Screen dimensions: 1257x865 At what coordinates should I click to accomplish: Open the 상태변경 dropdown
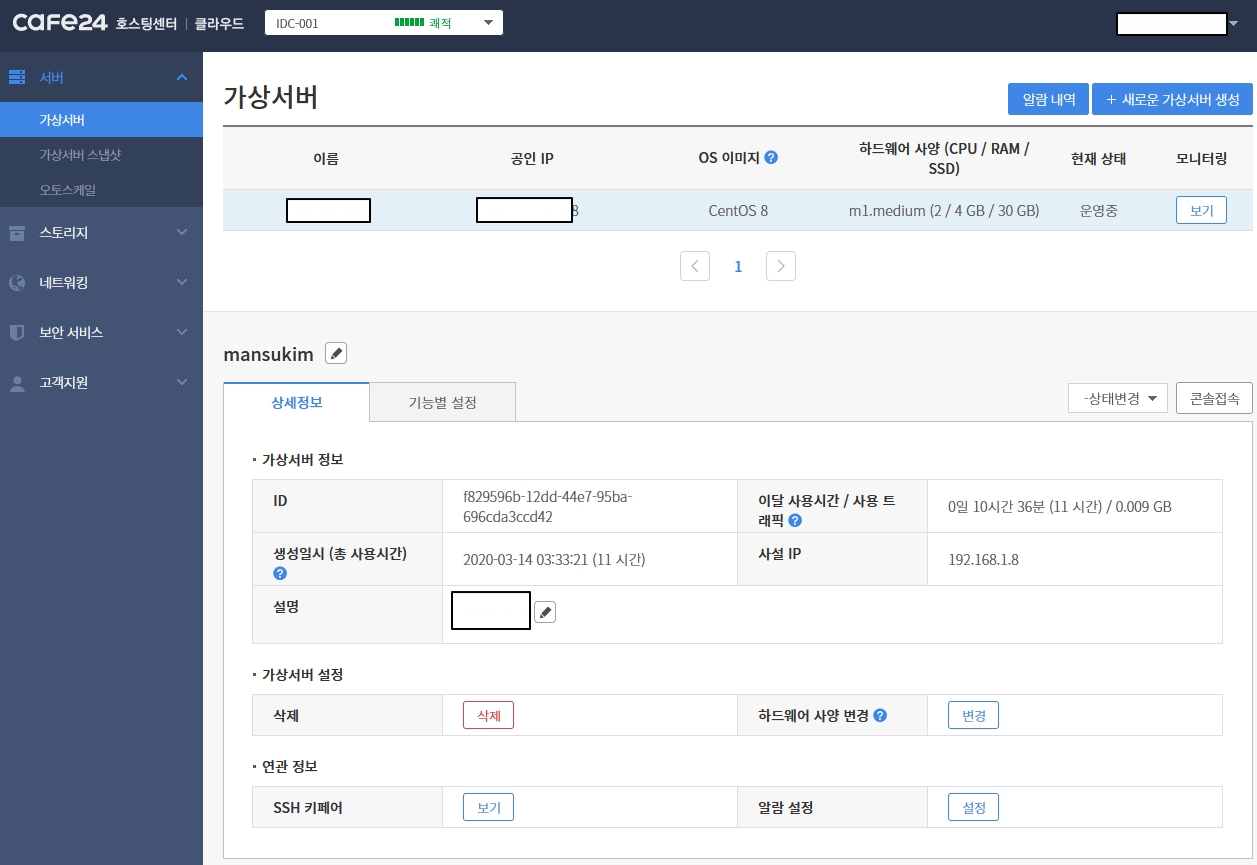1117,398
